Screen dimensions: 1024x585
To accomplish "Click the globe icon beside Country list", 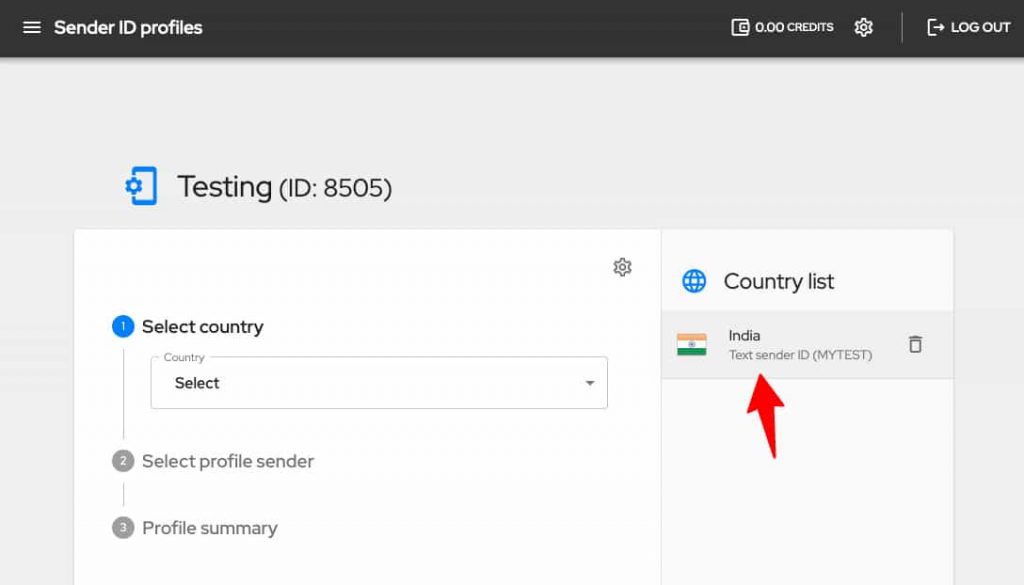I will (x=694, y=281).
